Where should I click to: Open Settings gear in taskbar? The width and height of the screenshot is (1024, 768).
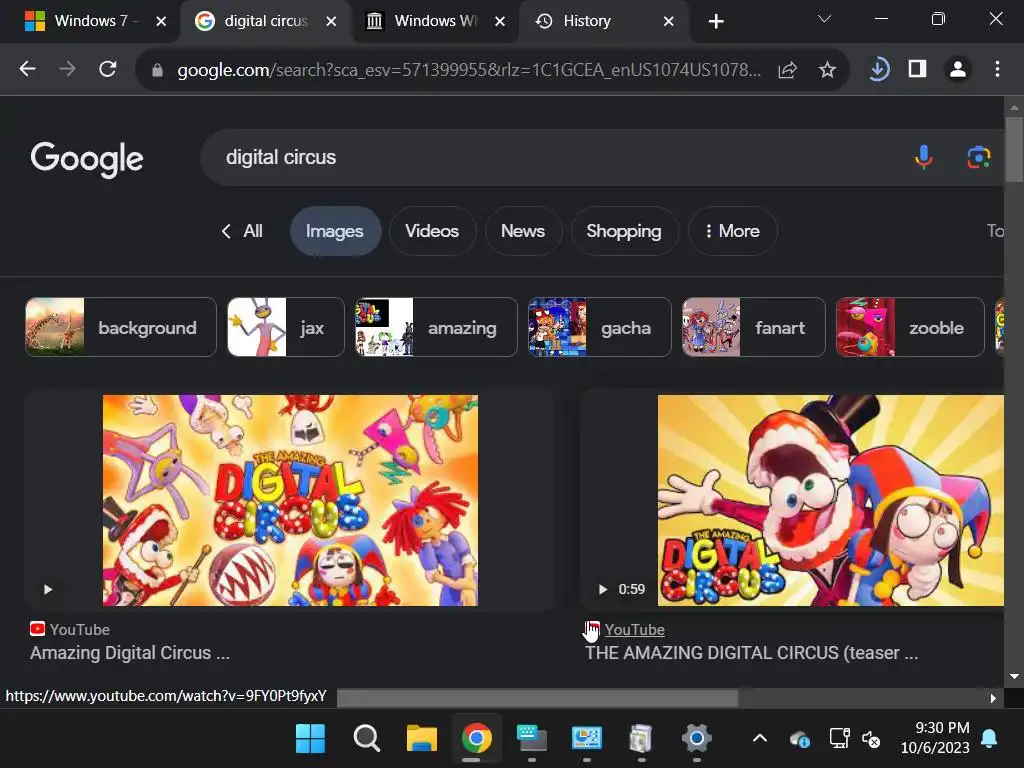tap(696, 739)
